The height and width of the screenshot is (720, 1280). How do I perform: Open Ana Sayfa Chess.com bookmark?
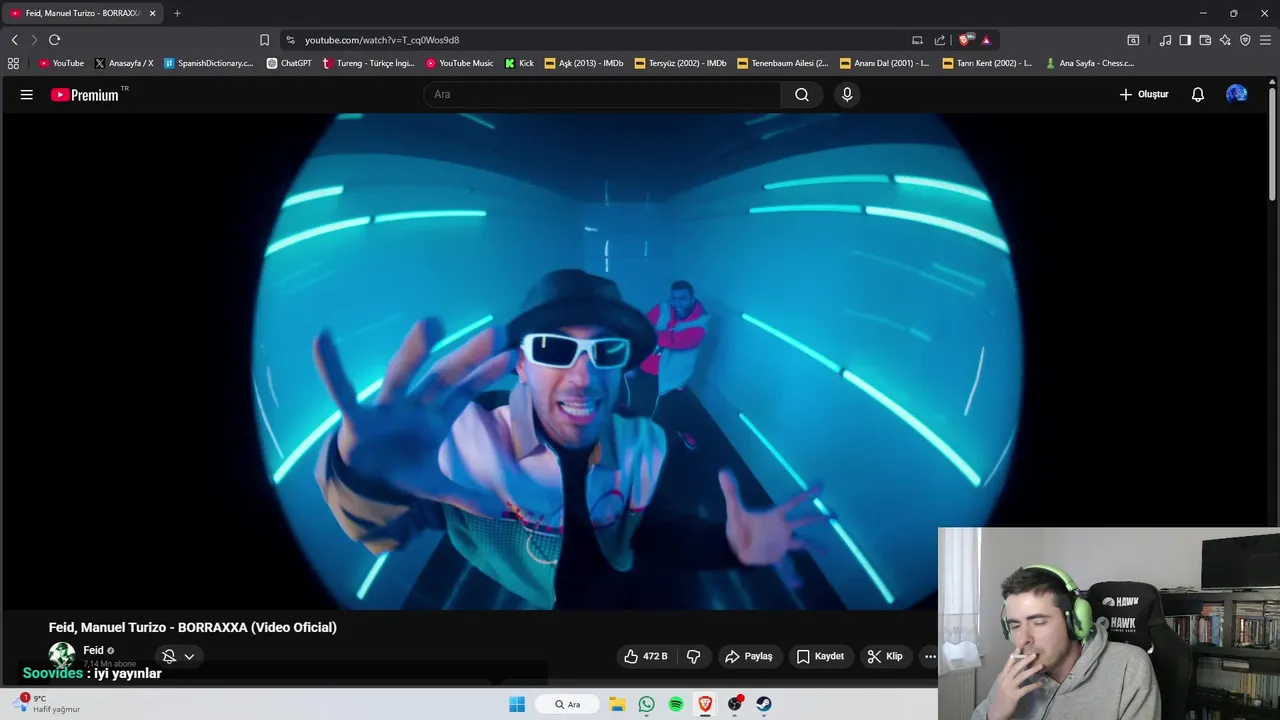pyautogui.click(x=1090, y=63)
